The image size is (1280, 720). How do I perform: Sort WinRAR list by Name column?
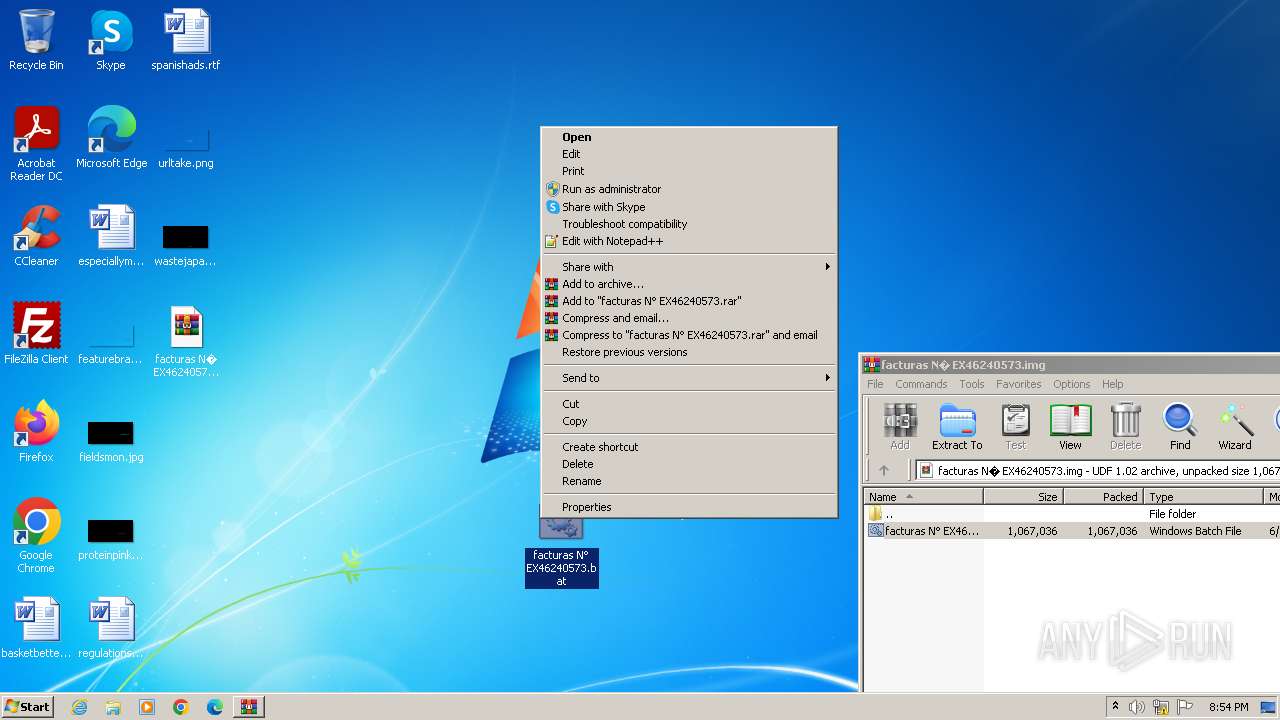923,497
